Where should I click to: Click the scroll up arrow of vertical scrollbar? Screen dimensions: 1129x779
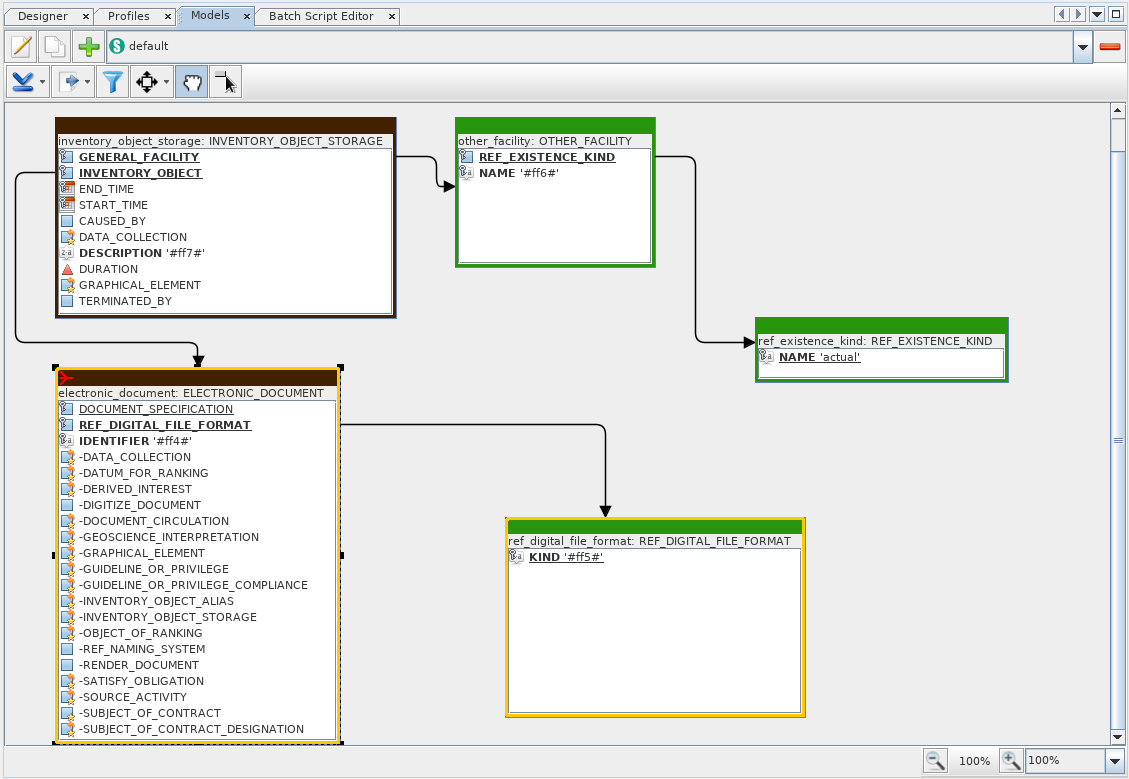pos(1117,111)
